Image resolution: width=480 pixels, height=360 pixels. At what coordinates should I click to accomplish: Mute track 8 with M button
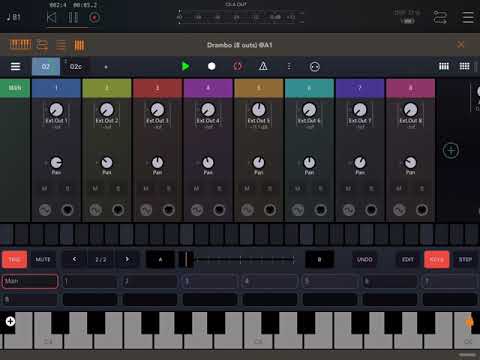(399, 188)
